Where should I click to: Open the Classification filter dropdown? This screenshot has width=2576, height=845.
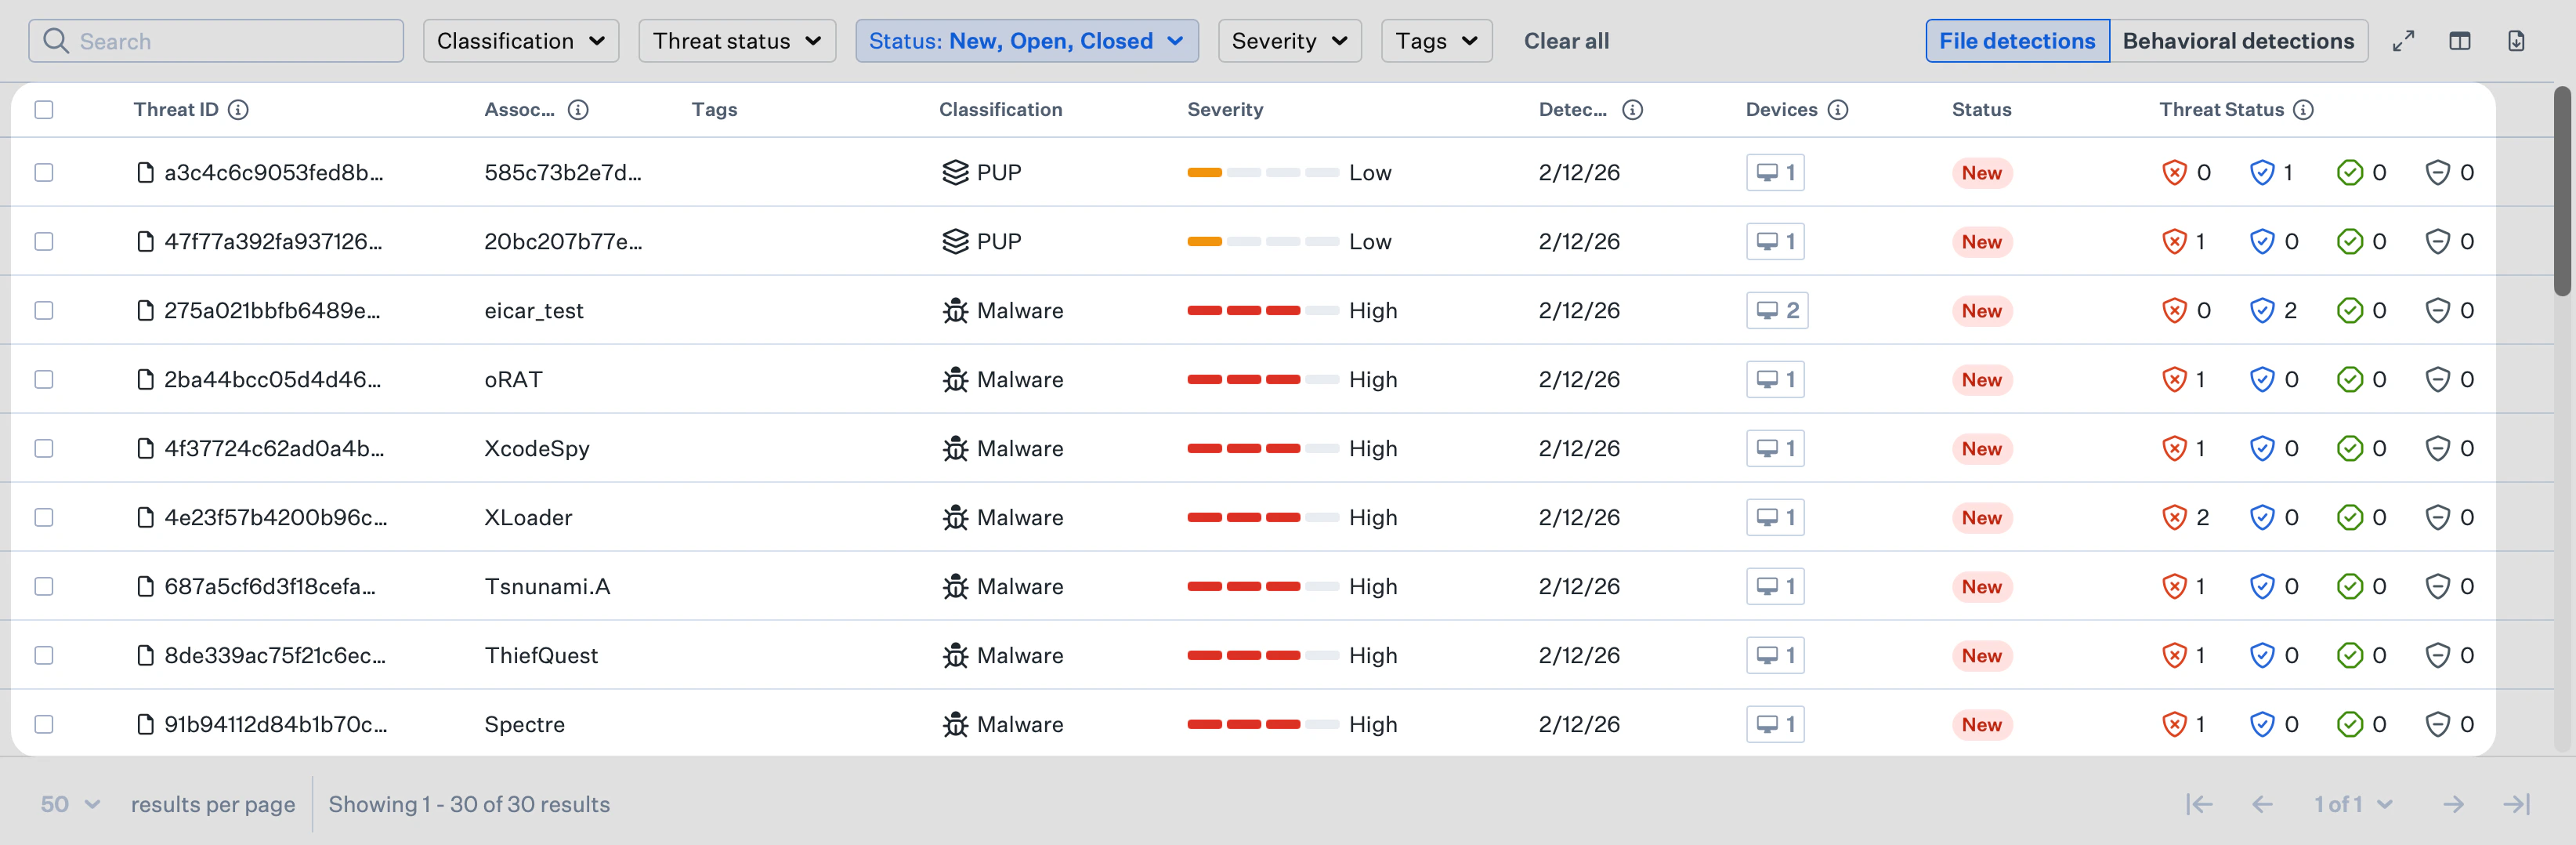(x=520, y=40)
